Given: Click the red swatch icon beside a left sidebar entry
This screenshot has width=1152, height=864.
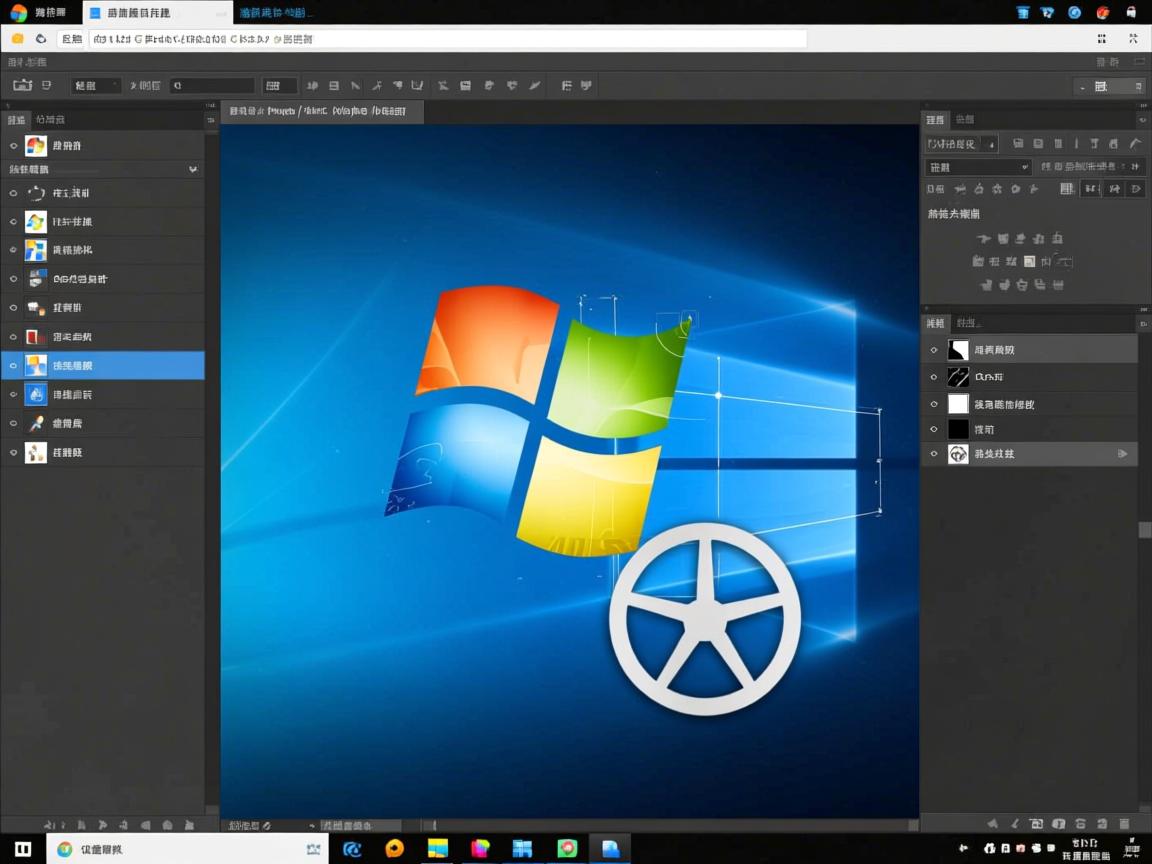Looking at the screenshot, I should pyautogui.click(x=33, y=337).
